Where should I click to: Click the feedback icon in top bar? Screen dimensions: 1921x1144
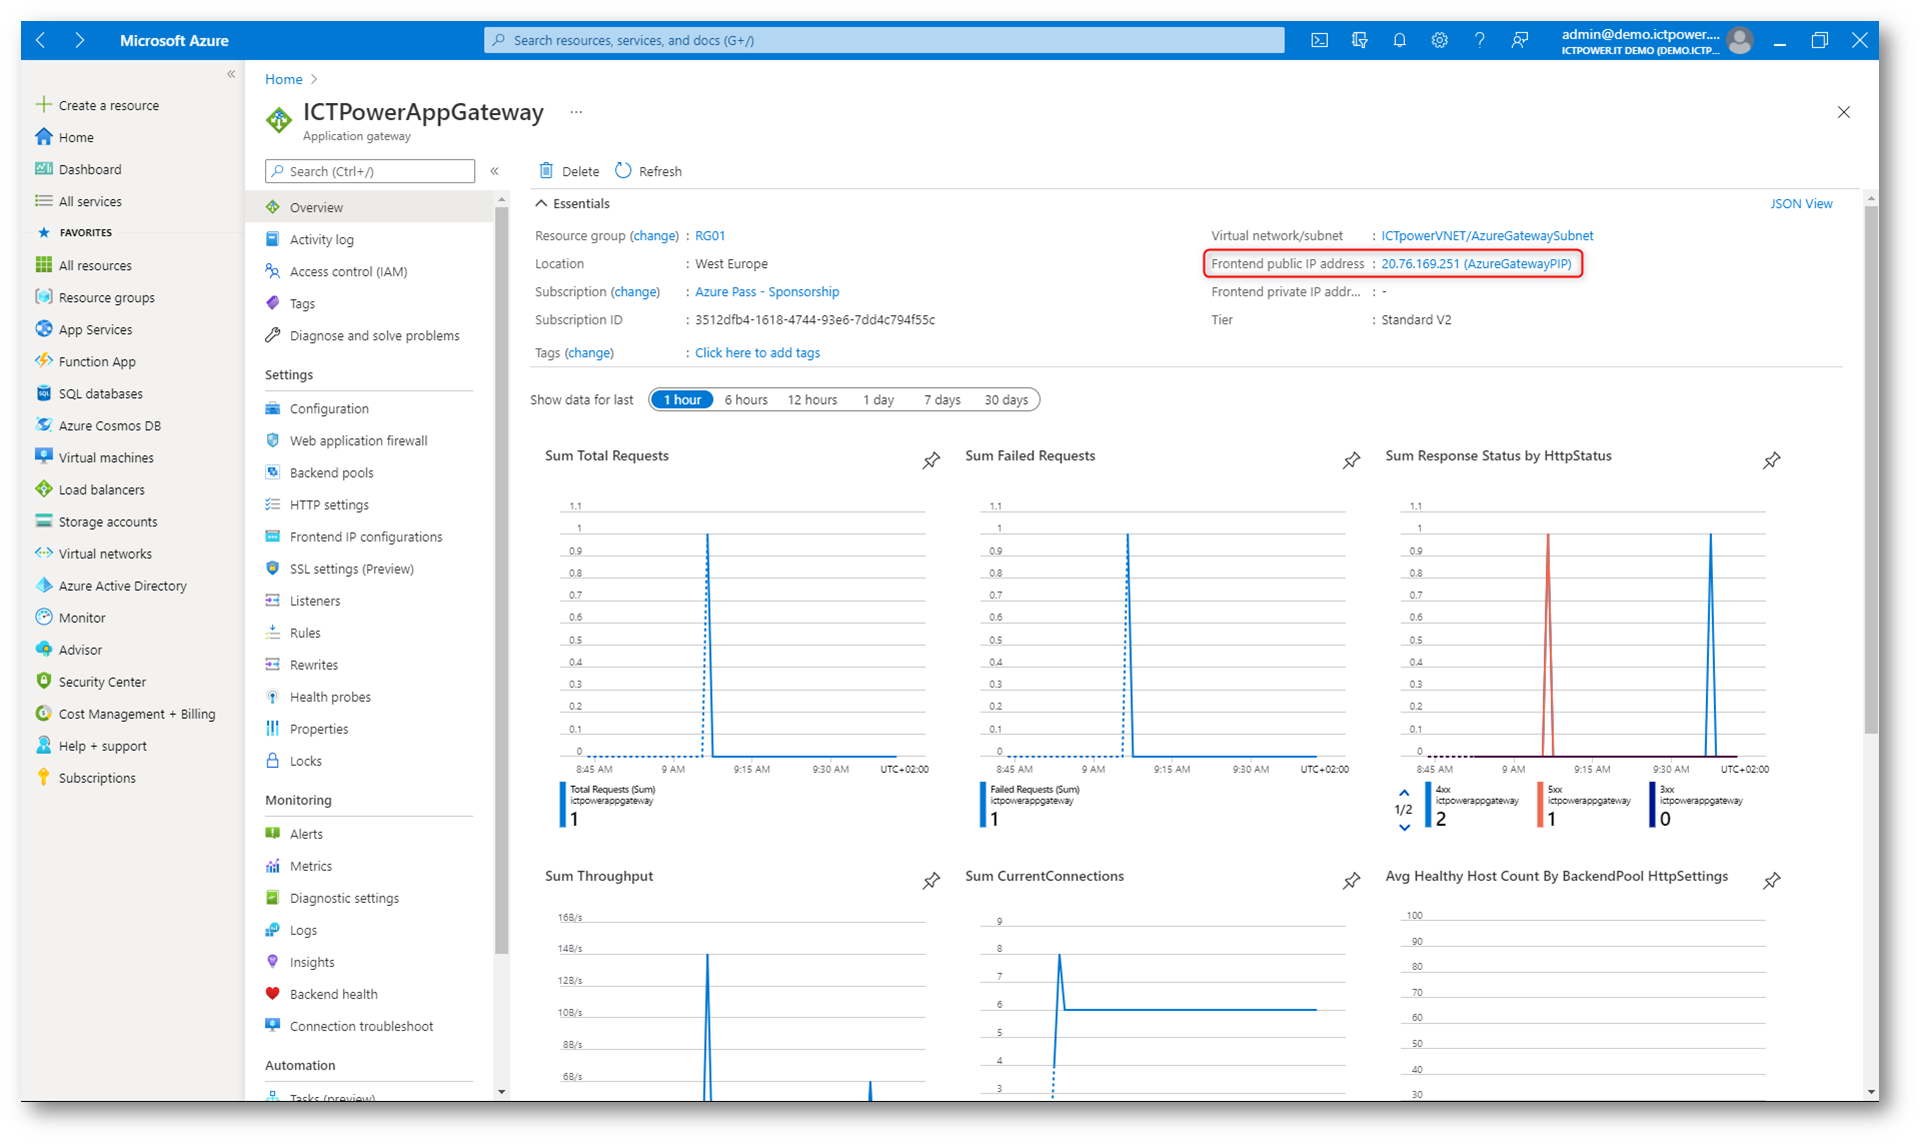click(x=1519, y=40)
